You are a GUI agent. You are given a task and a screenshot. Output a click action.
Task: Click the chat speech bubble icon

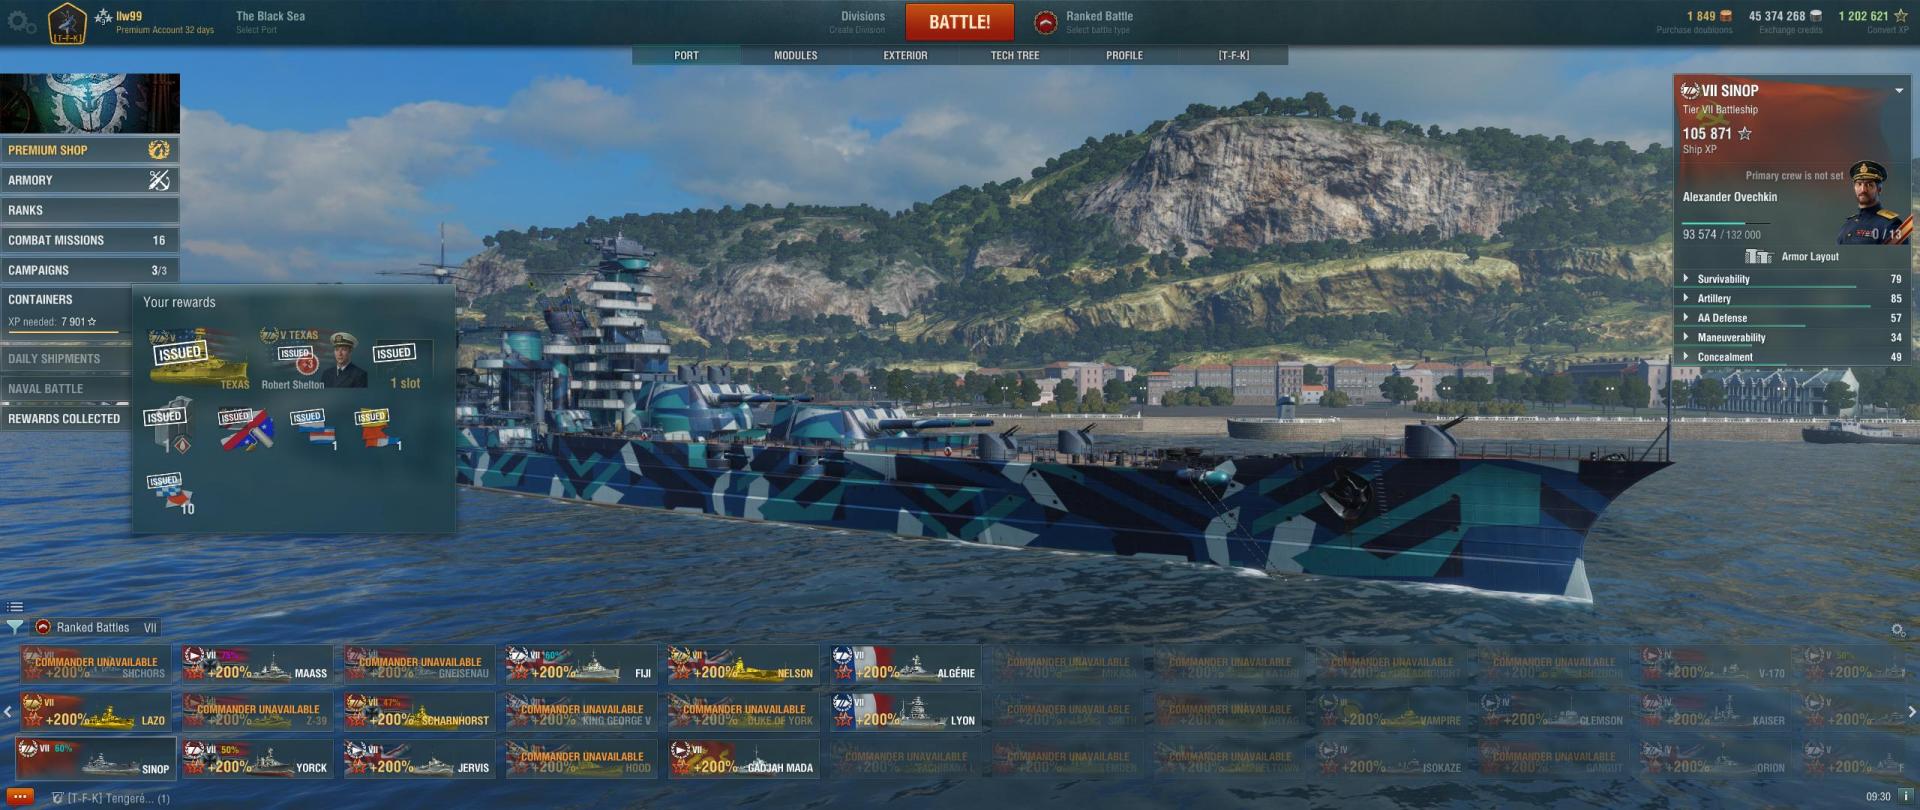pyautogui.click(x=19, y=798)
